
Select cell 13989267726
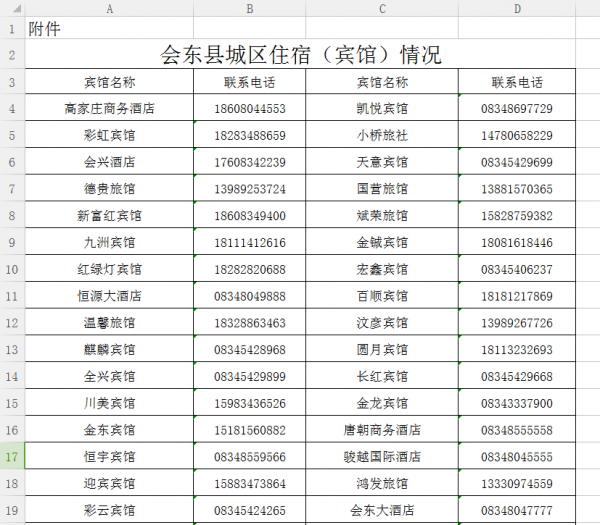pos(517,323)
